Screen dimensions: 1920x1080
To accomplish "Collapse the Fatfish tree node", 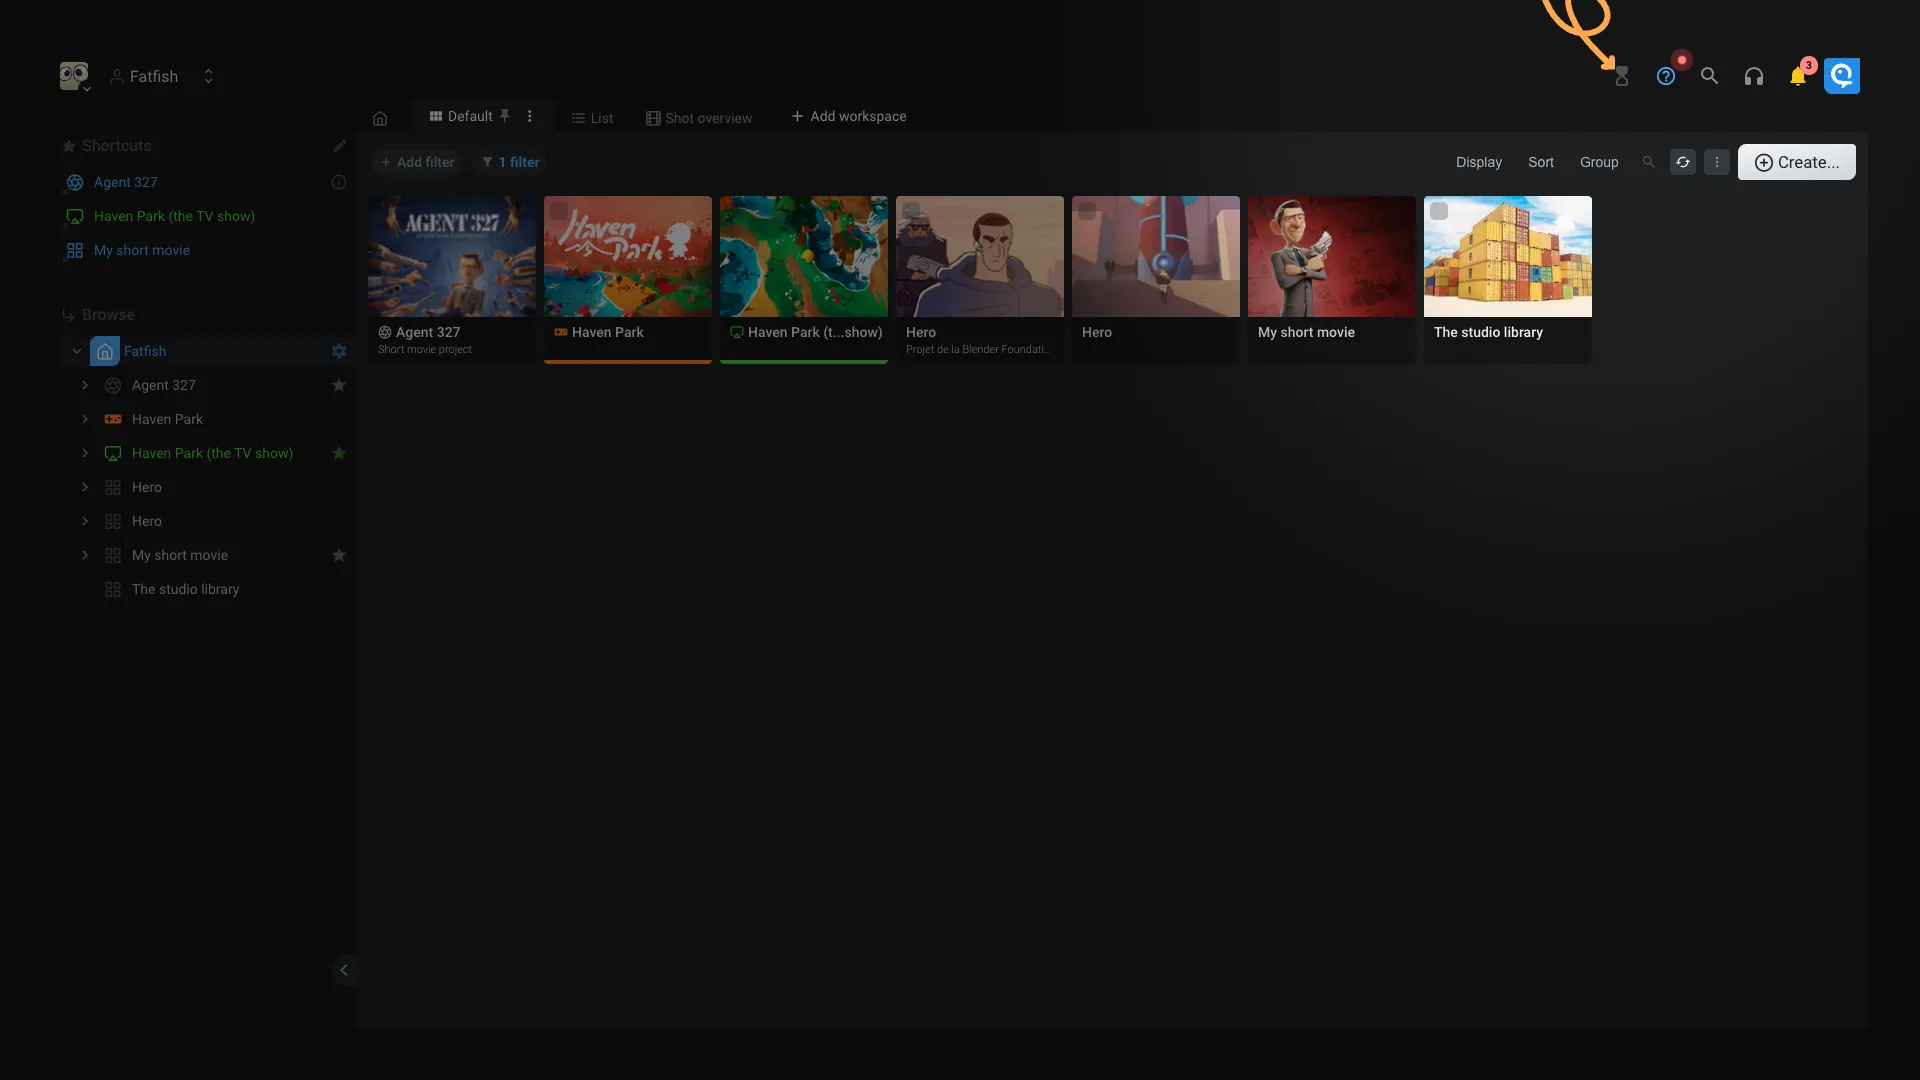I will [77, 351].
